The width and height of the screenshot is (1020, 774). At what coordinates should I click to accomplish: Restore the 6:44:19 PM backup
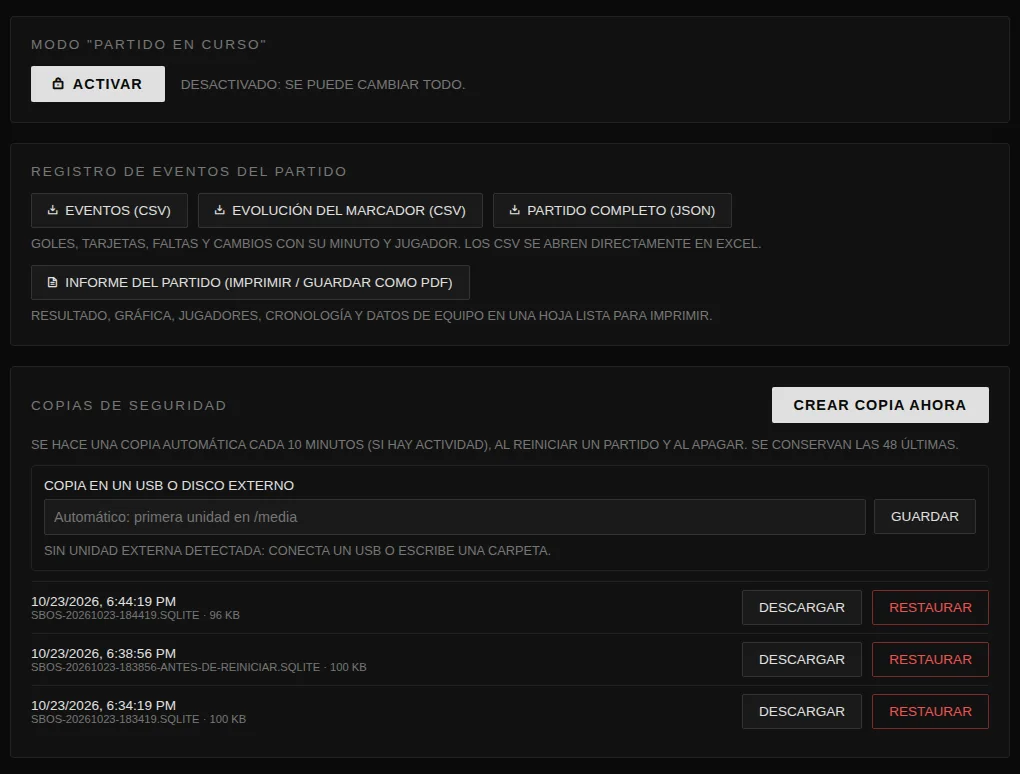pos(930,607)
